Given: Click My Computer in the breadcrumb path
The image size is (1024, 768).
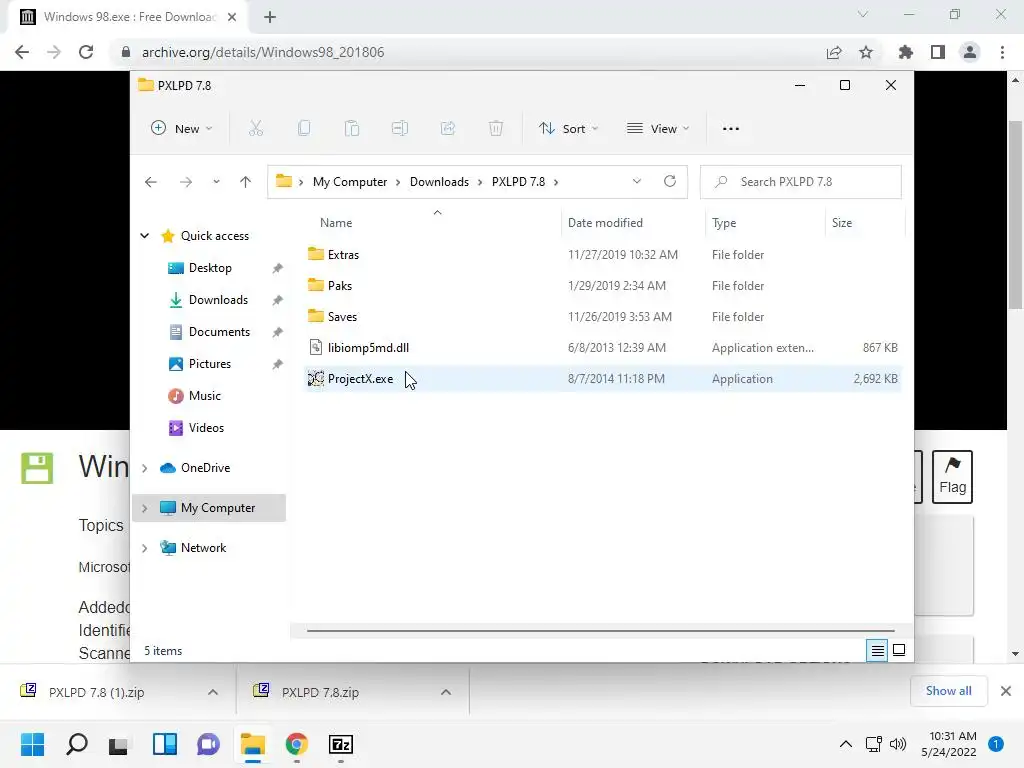Looking at the screenshot, I should pos(350,182).
